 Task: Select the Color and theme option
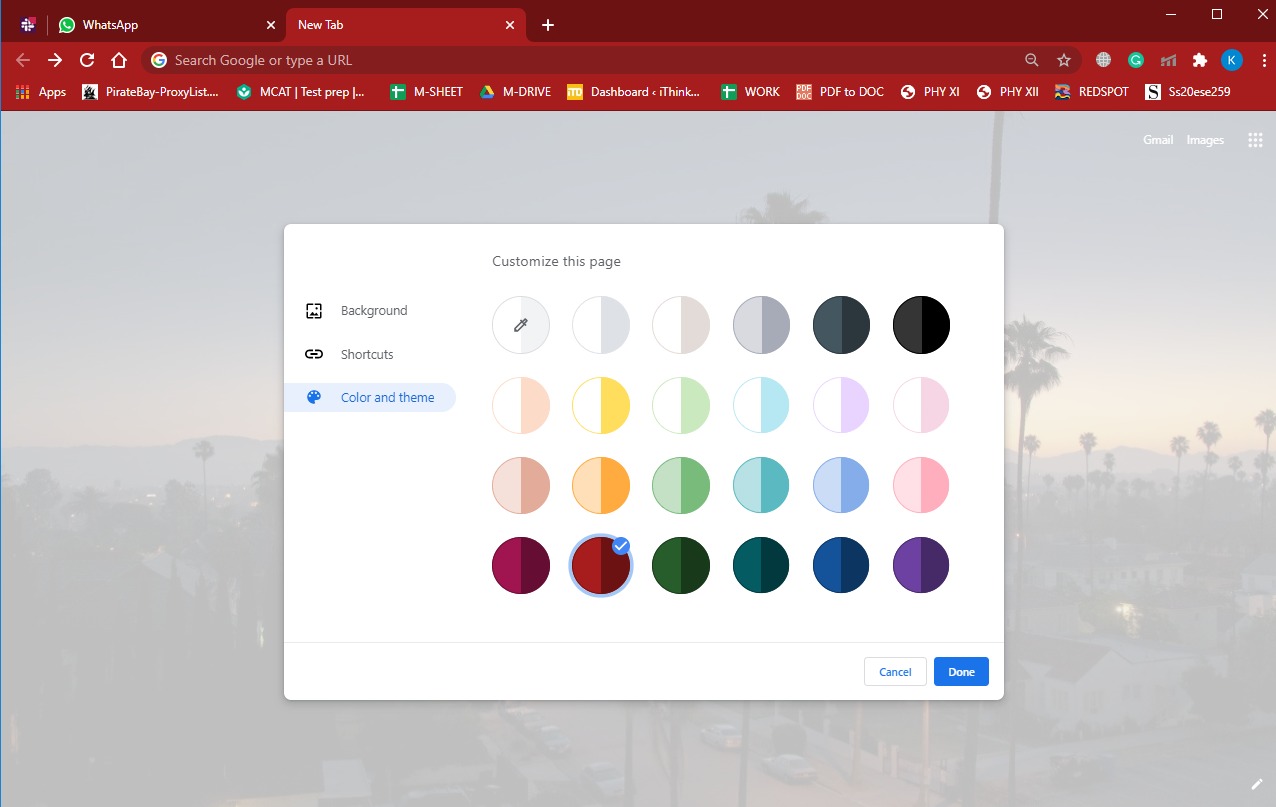click(388, 397)
